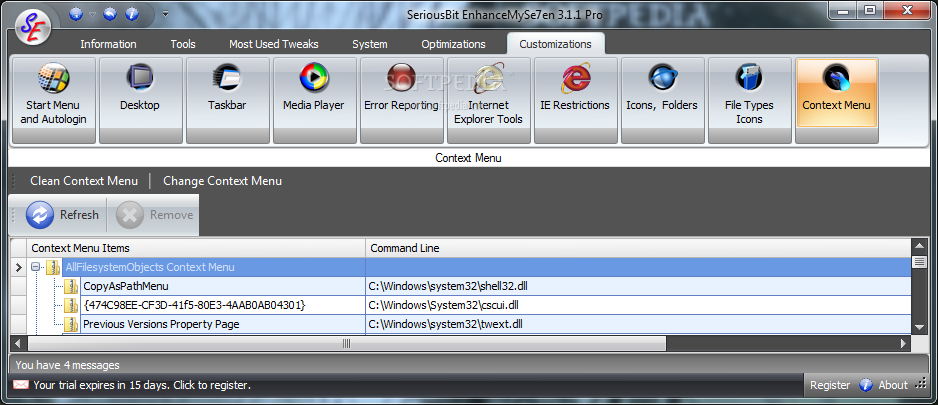Switch to the Information tab

[x=108, y=44]
